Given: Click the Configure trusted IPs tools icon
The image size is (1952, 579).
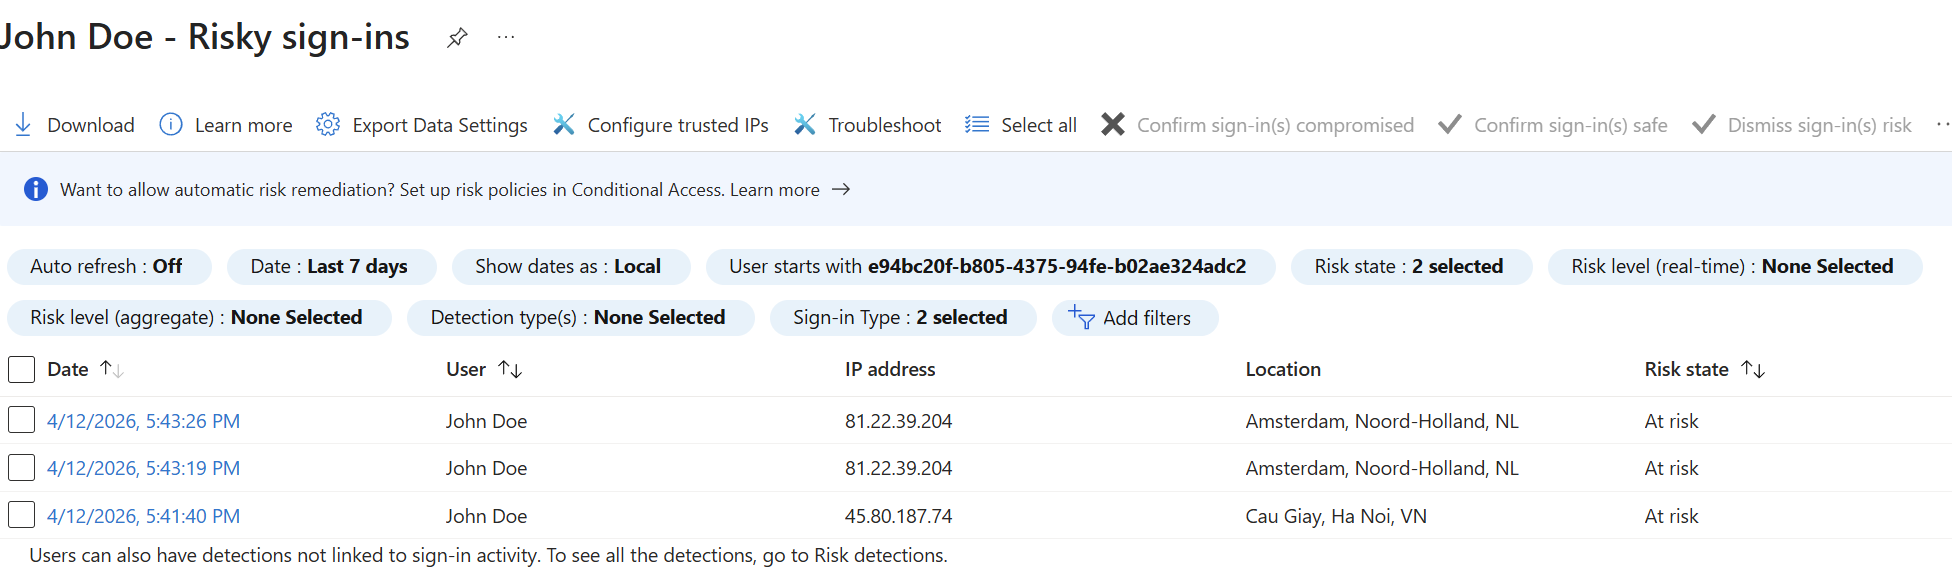Looking at the screenshot, I should [x=564, y=125].
